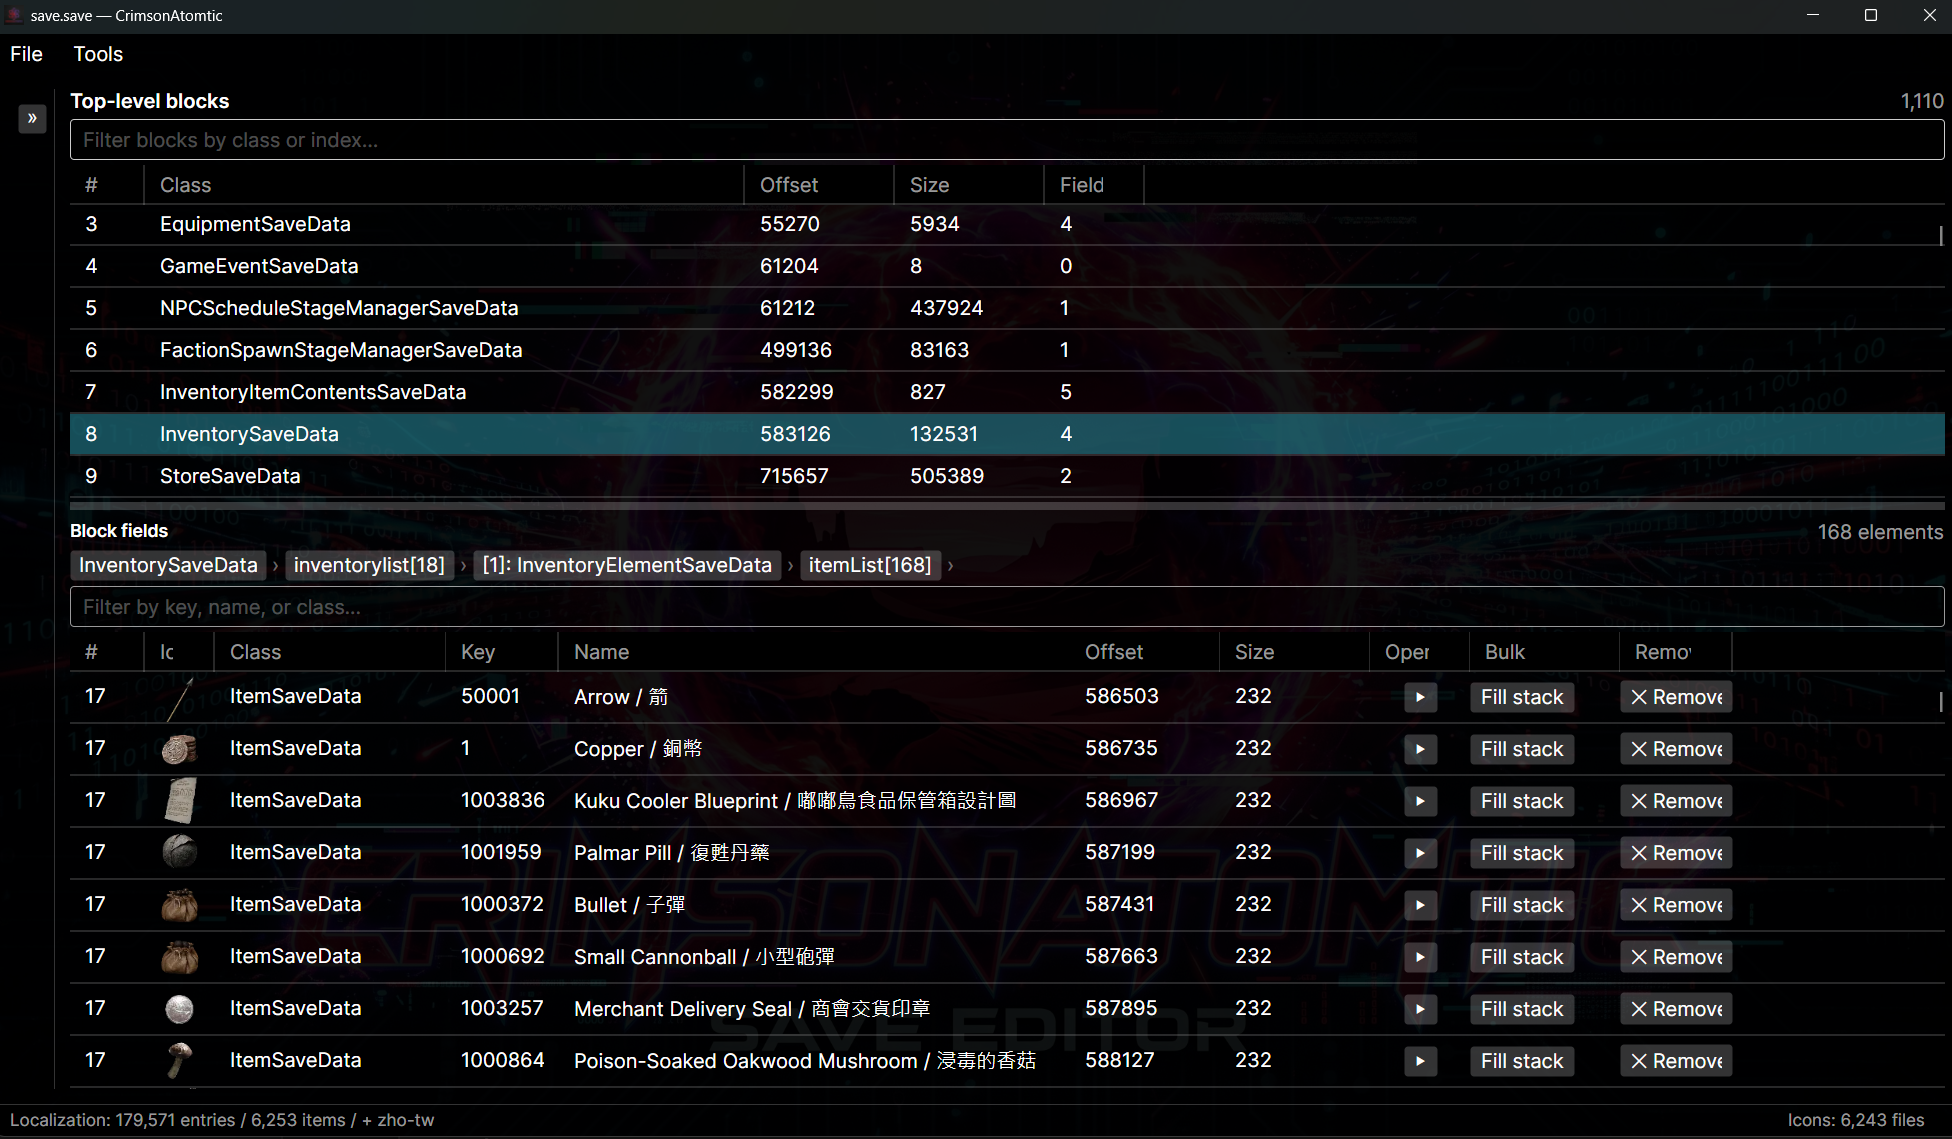Fill stack for Kuku Cooler Blueprint
Viewport: 1952px width, 1139px height.
(x=1522, y=801)
